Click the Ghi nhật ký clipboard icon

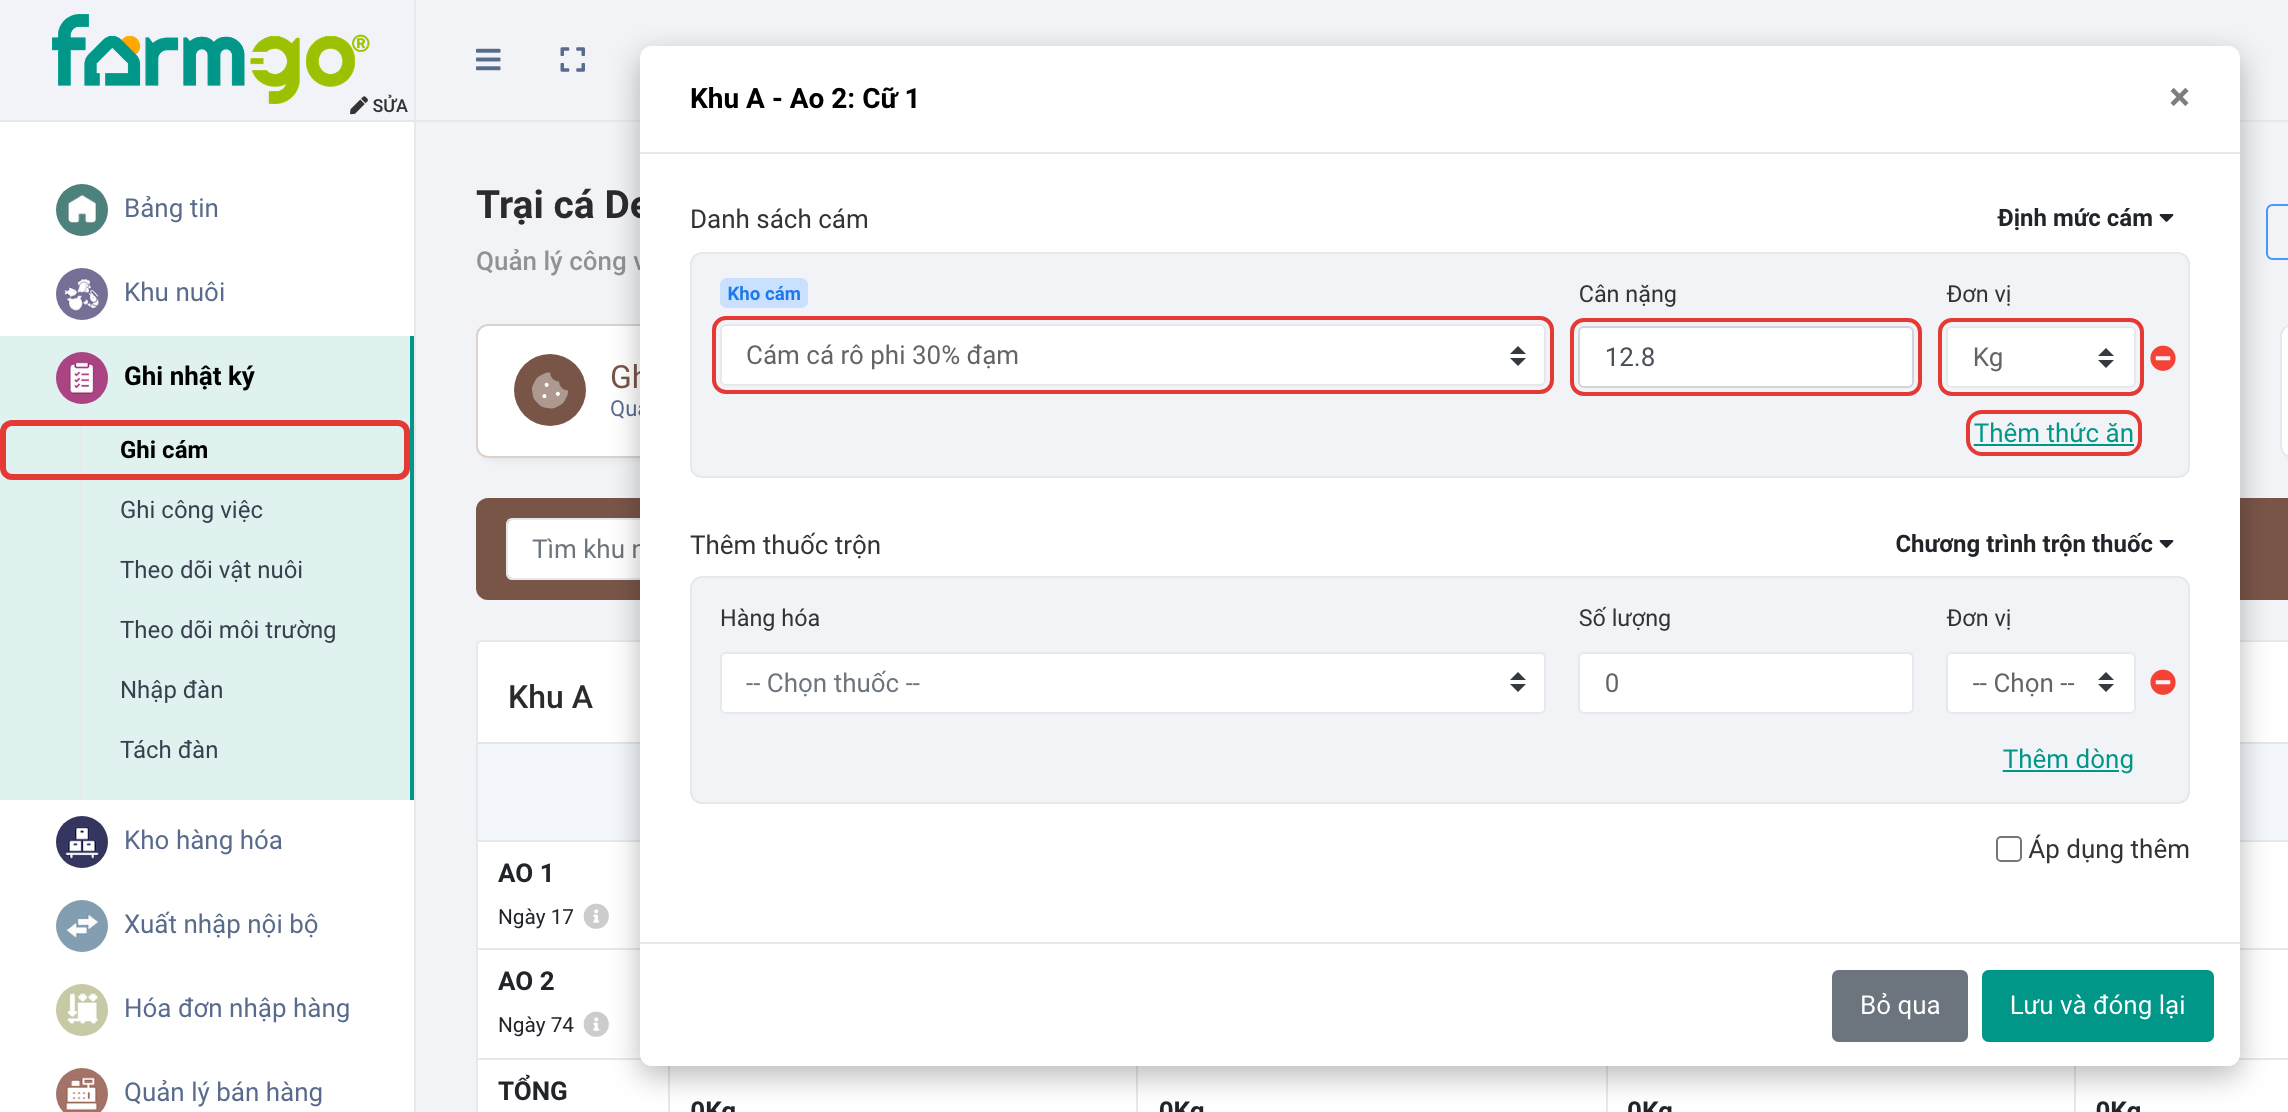tap(82, 377)
